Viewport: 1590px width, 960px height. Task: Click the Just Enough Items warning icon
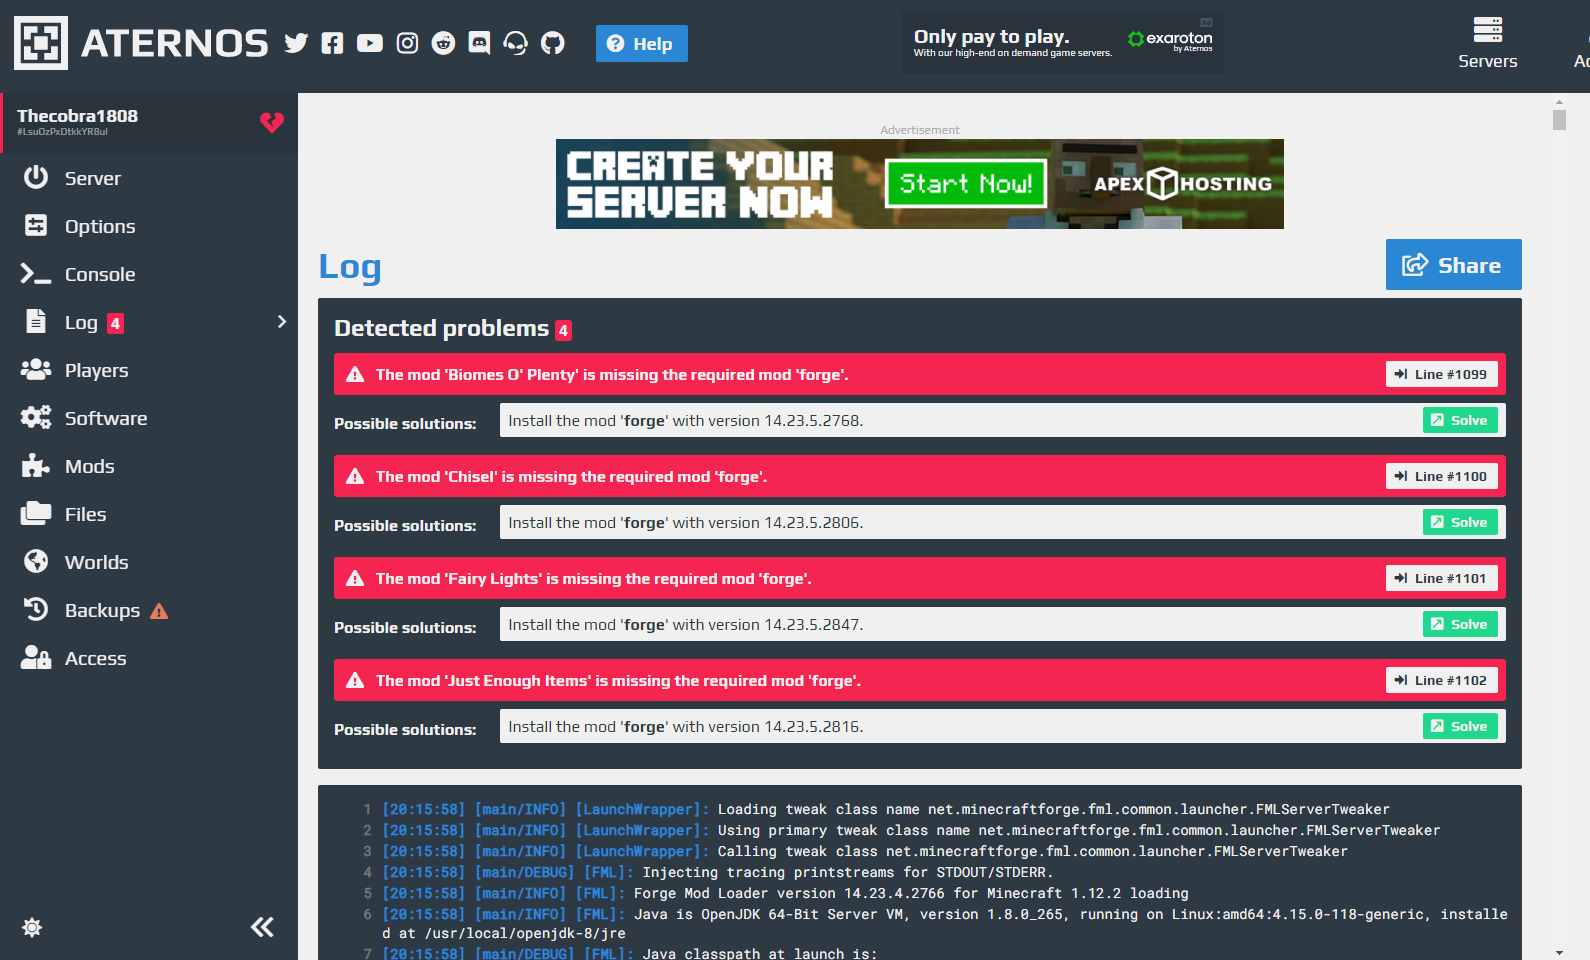[355, 680]
